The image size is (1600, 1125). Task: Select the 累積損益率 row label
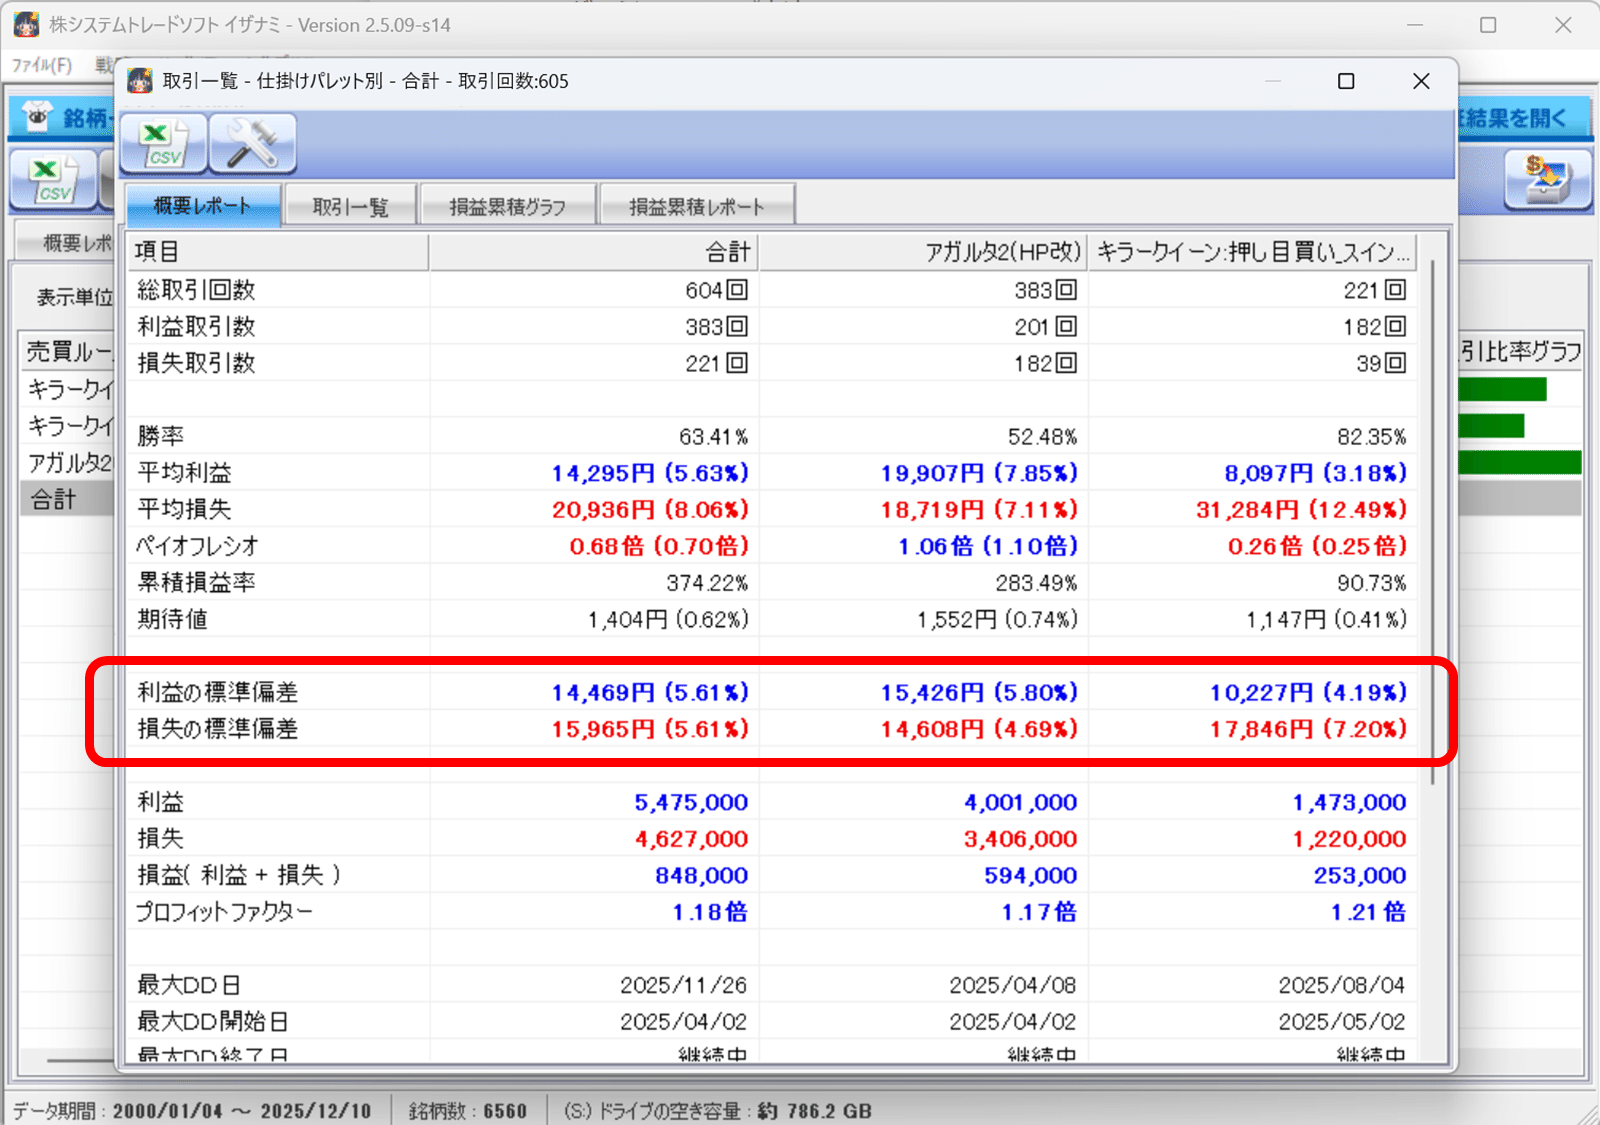coord(196,582)
